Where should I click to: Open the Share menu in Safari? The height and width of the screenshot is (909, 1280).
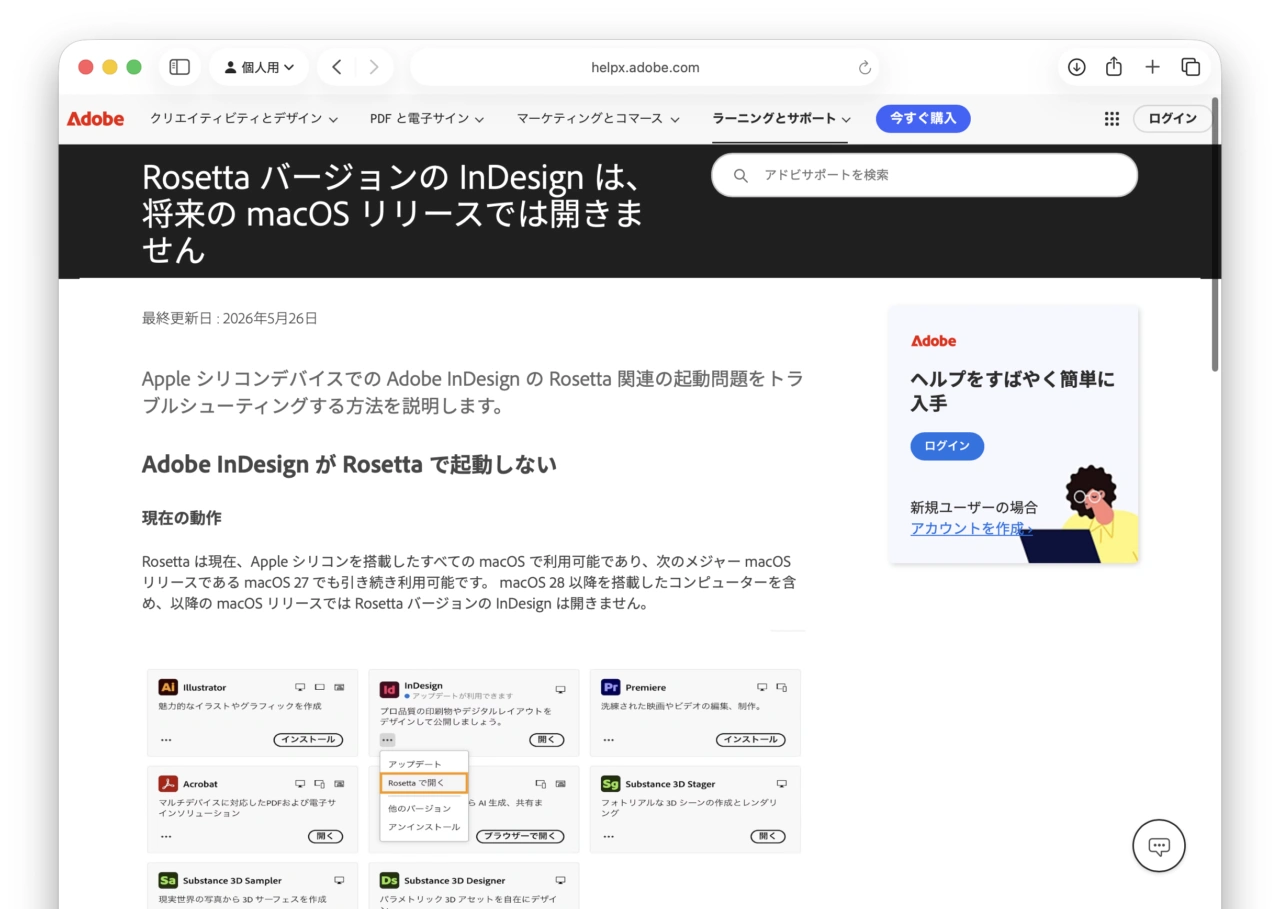[x=1114, y=66]
